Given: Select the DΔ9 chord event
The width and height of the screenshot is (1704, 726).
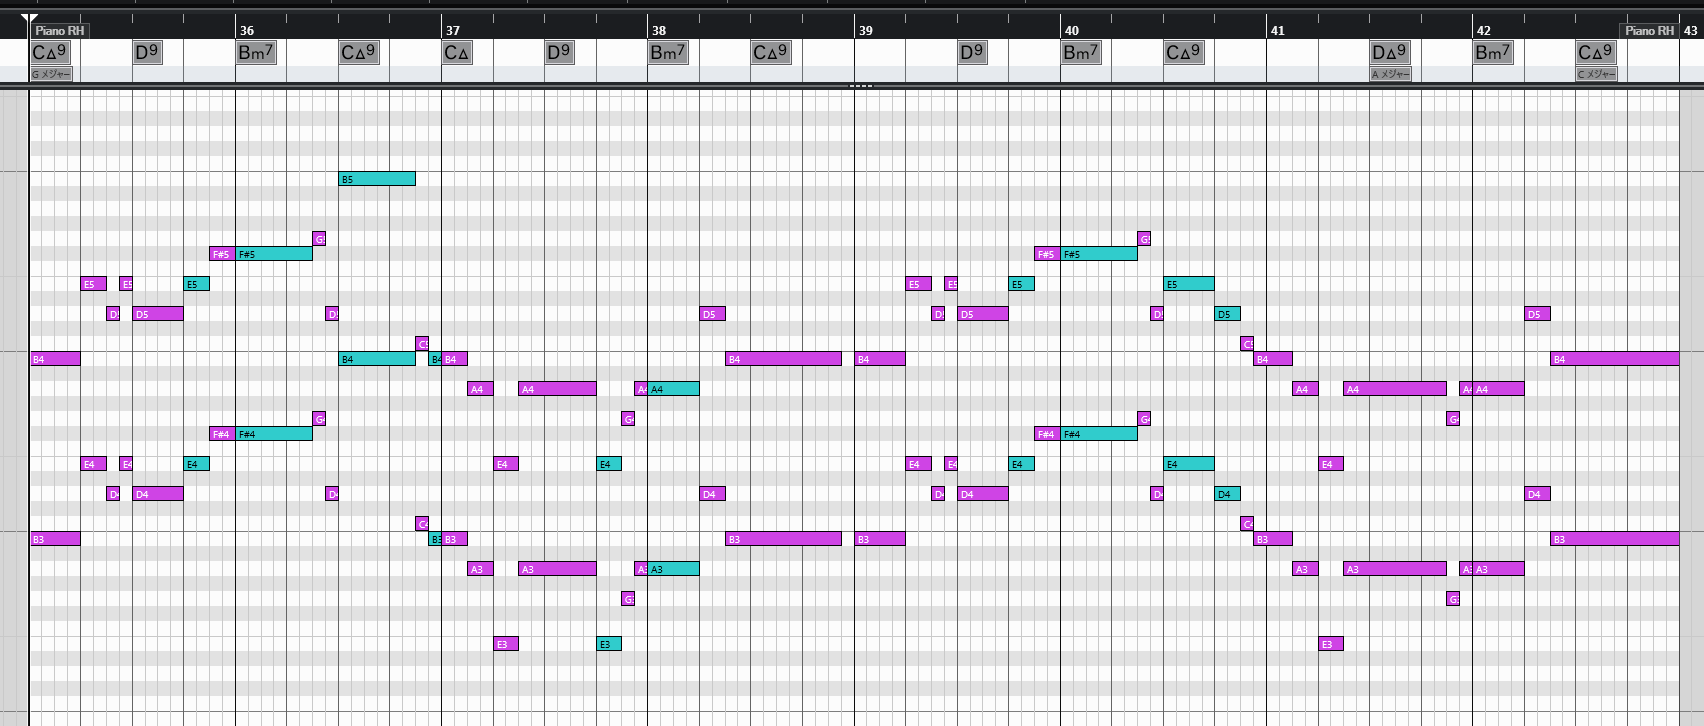Looking at the screenshot, I should coord(1389,53).
